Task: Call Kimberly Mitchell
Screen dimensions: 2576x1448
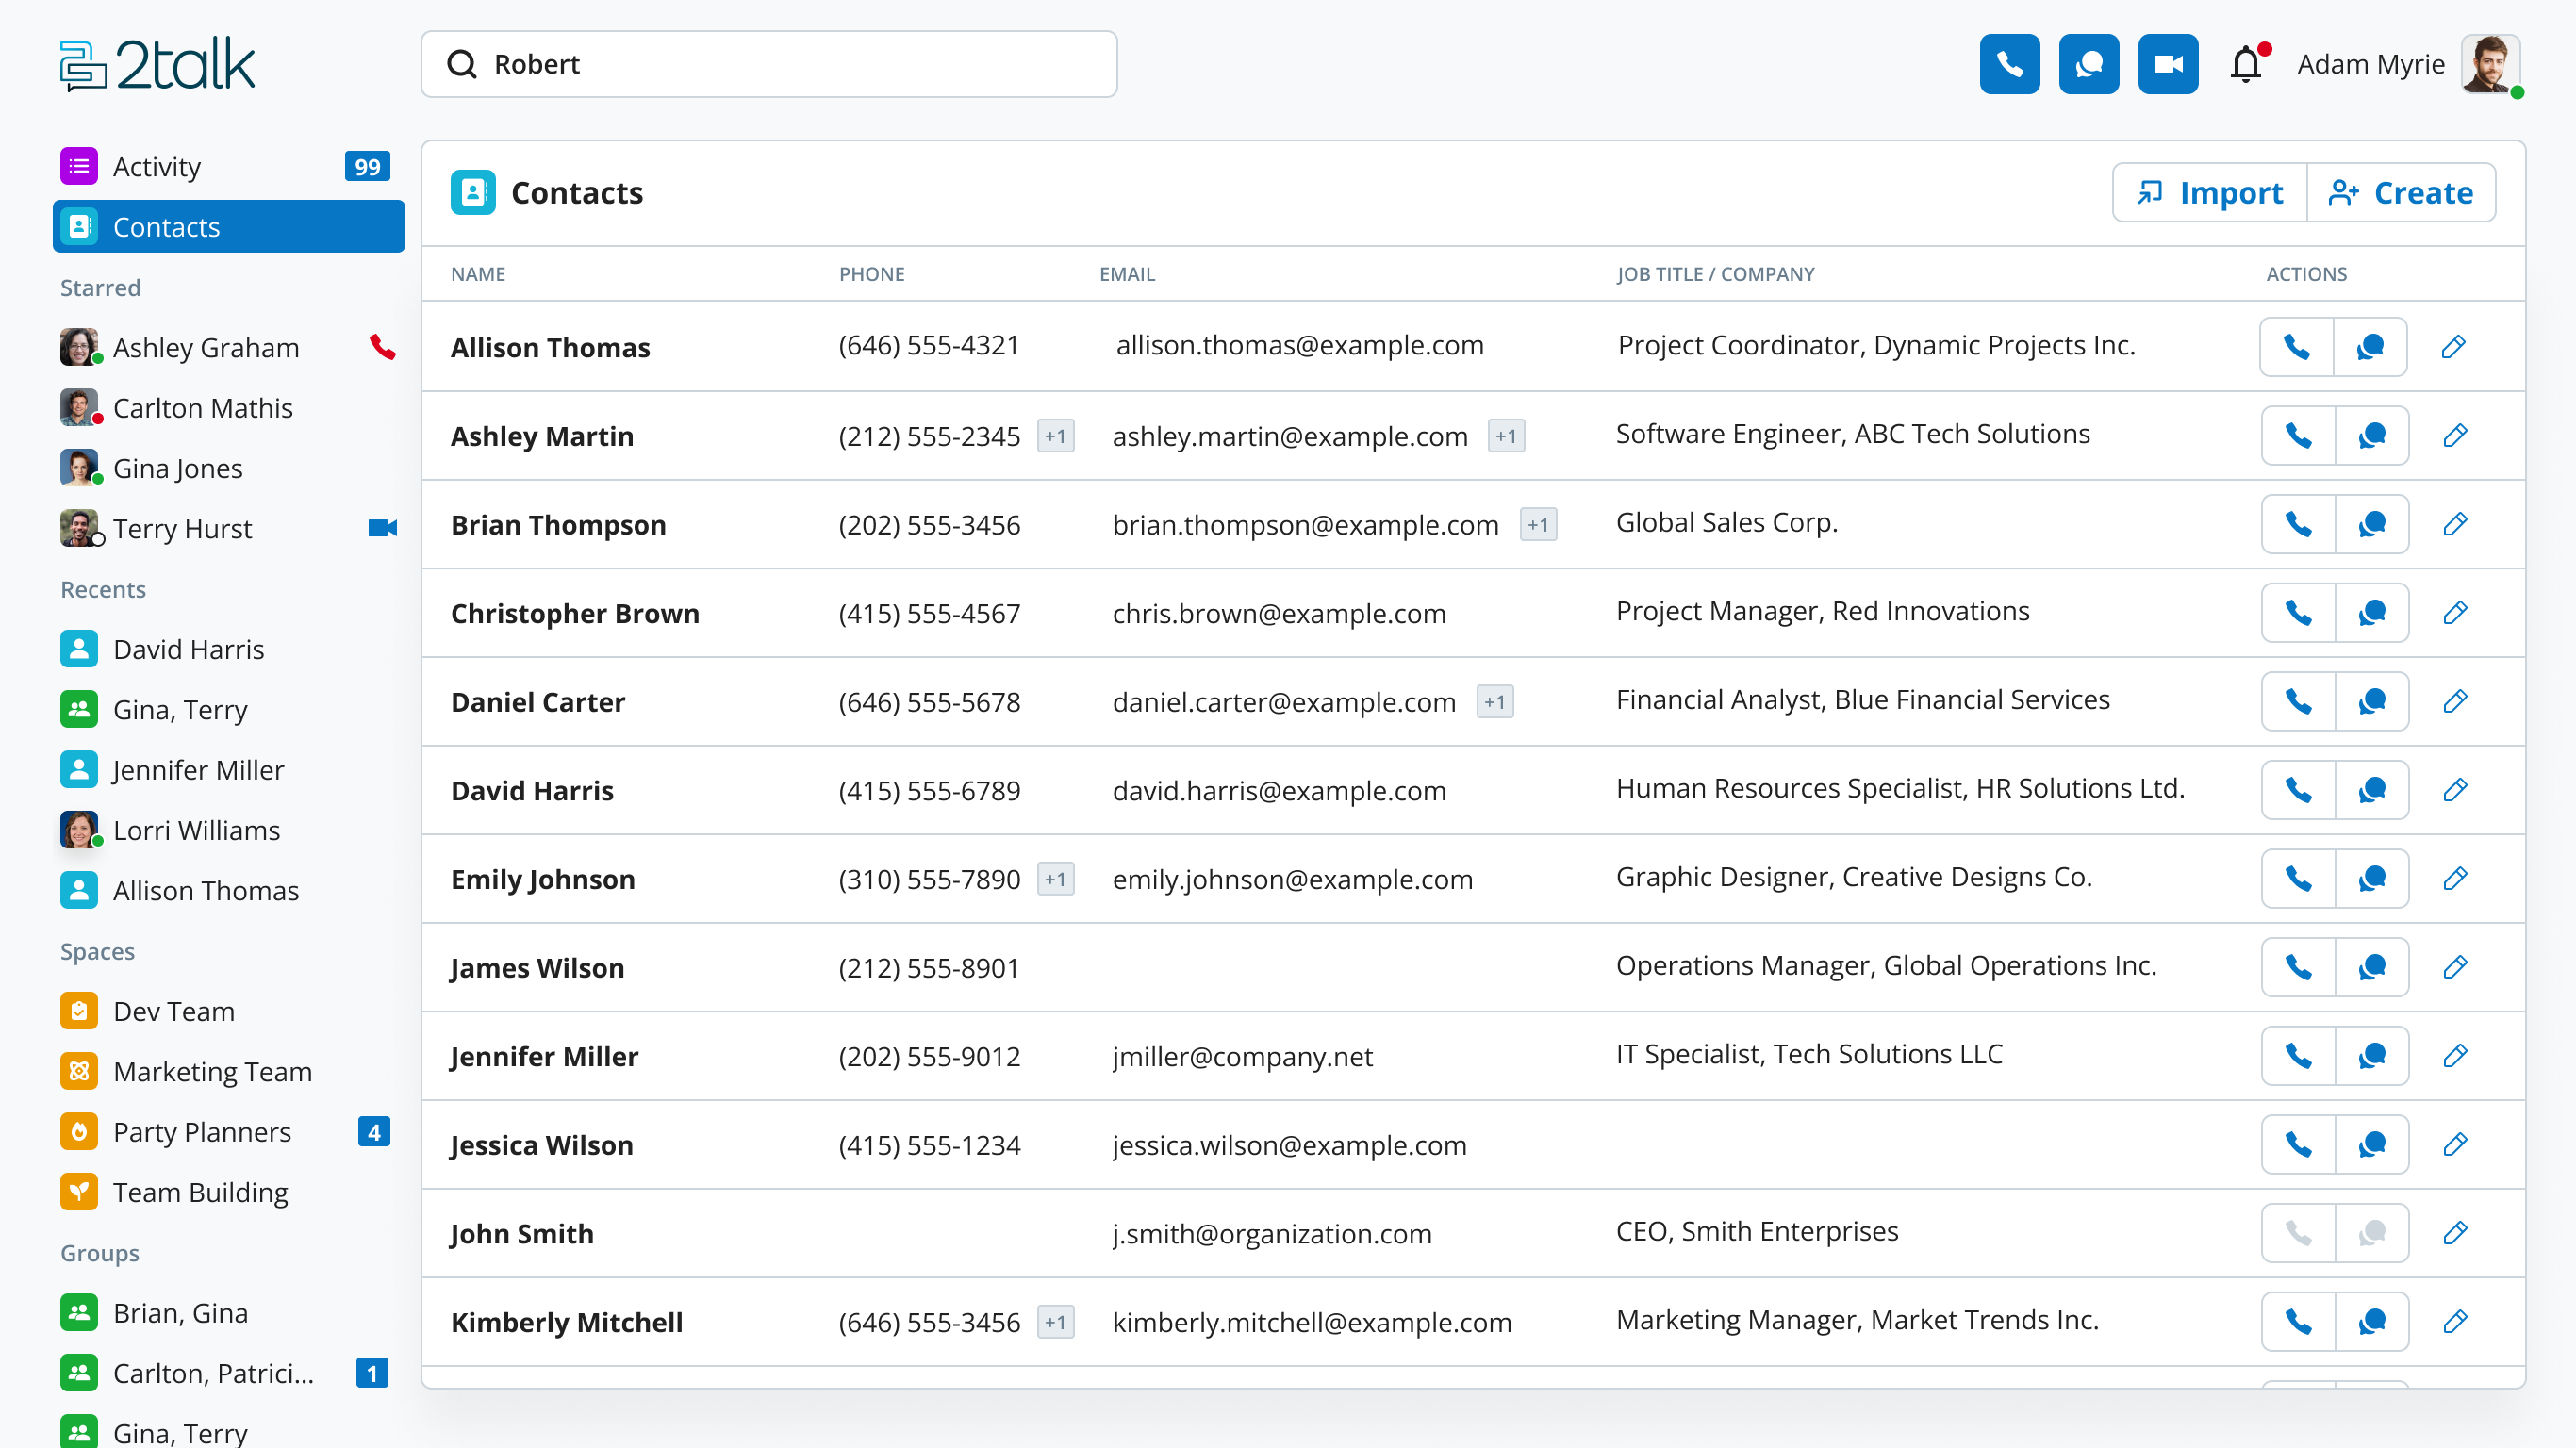Action: point(2298,1321)
